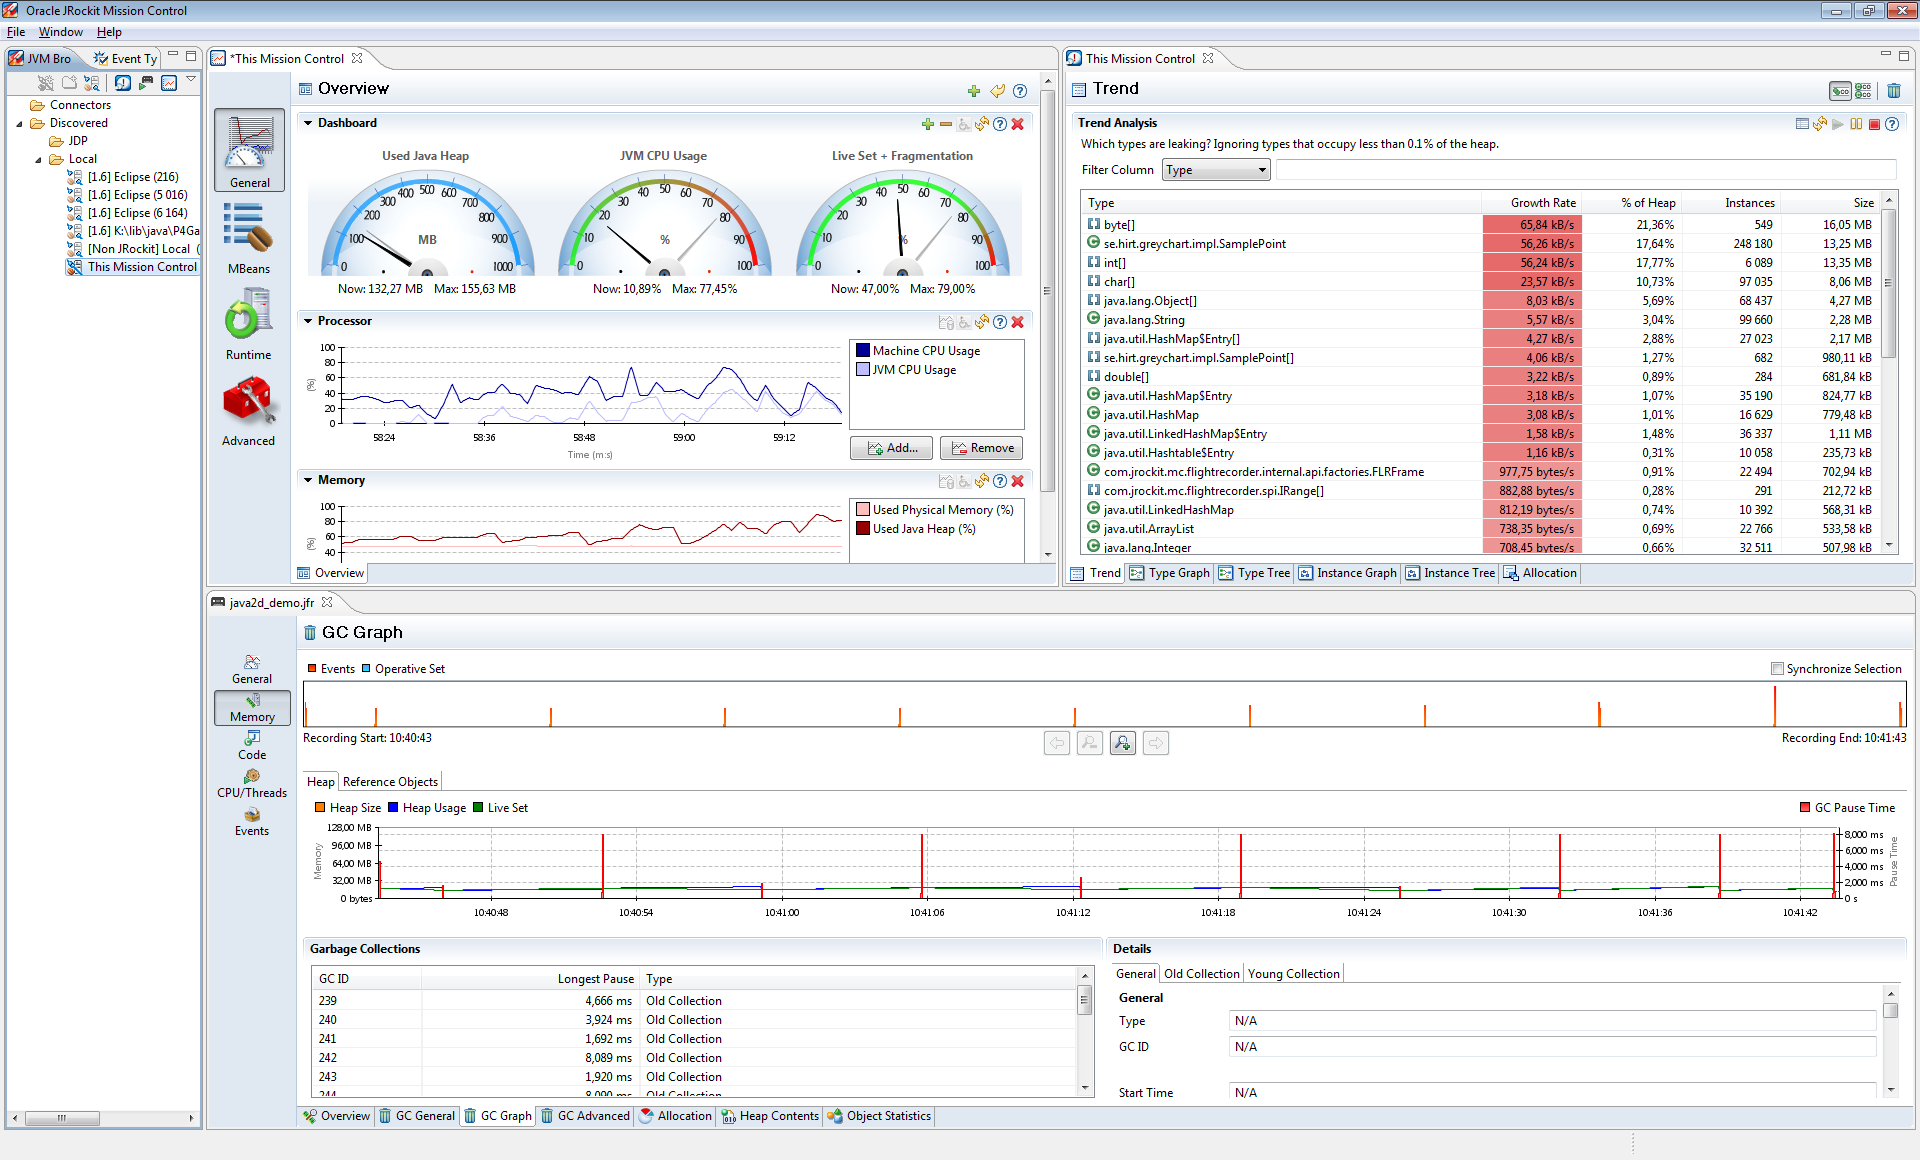1920x1160 pixels.
Task: Click the Heap Usage blue color swatch
Action: [393, 808]
